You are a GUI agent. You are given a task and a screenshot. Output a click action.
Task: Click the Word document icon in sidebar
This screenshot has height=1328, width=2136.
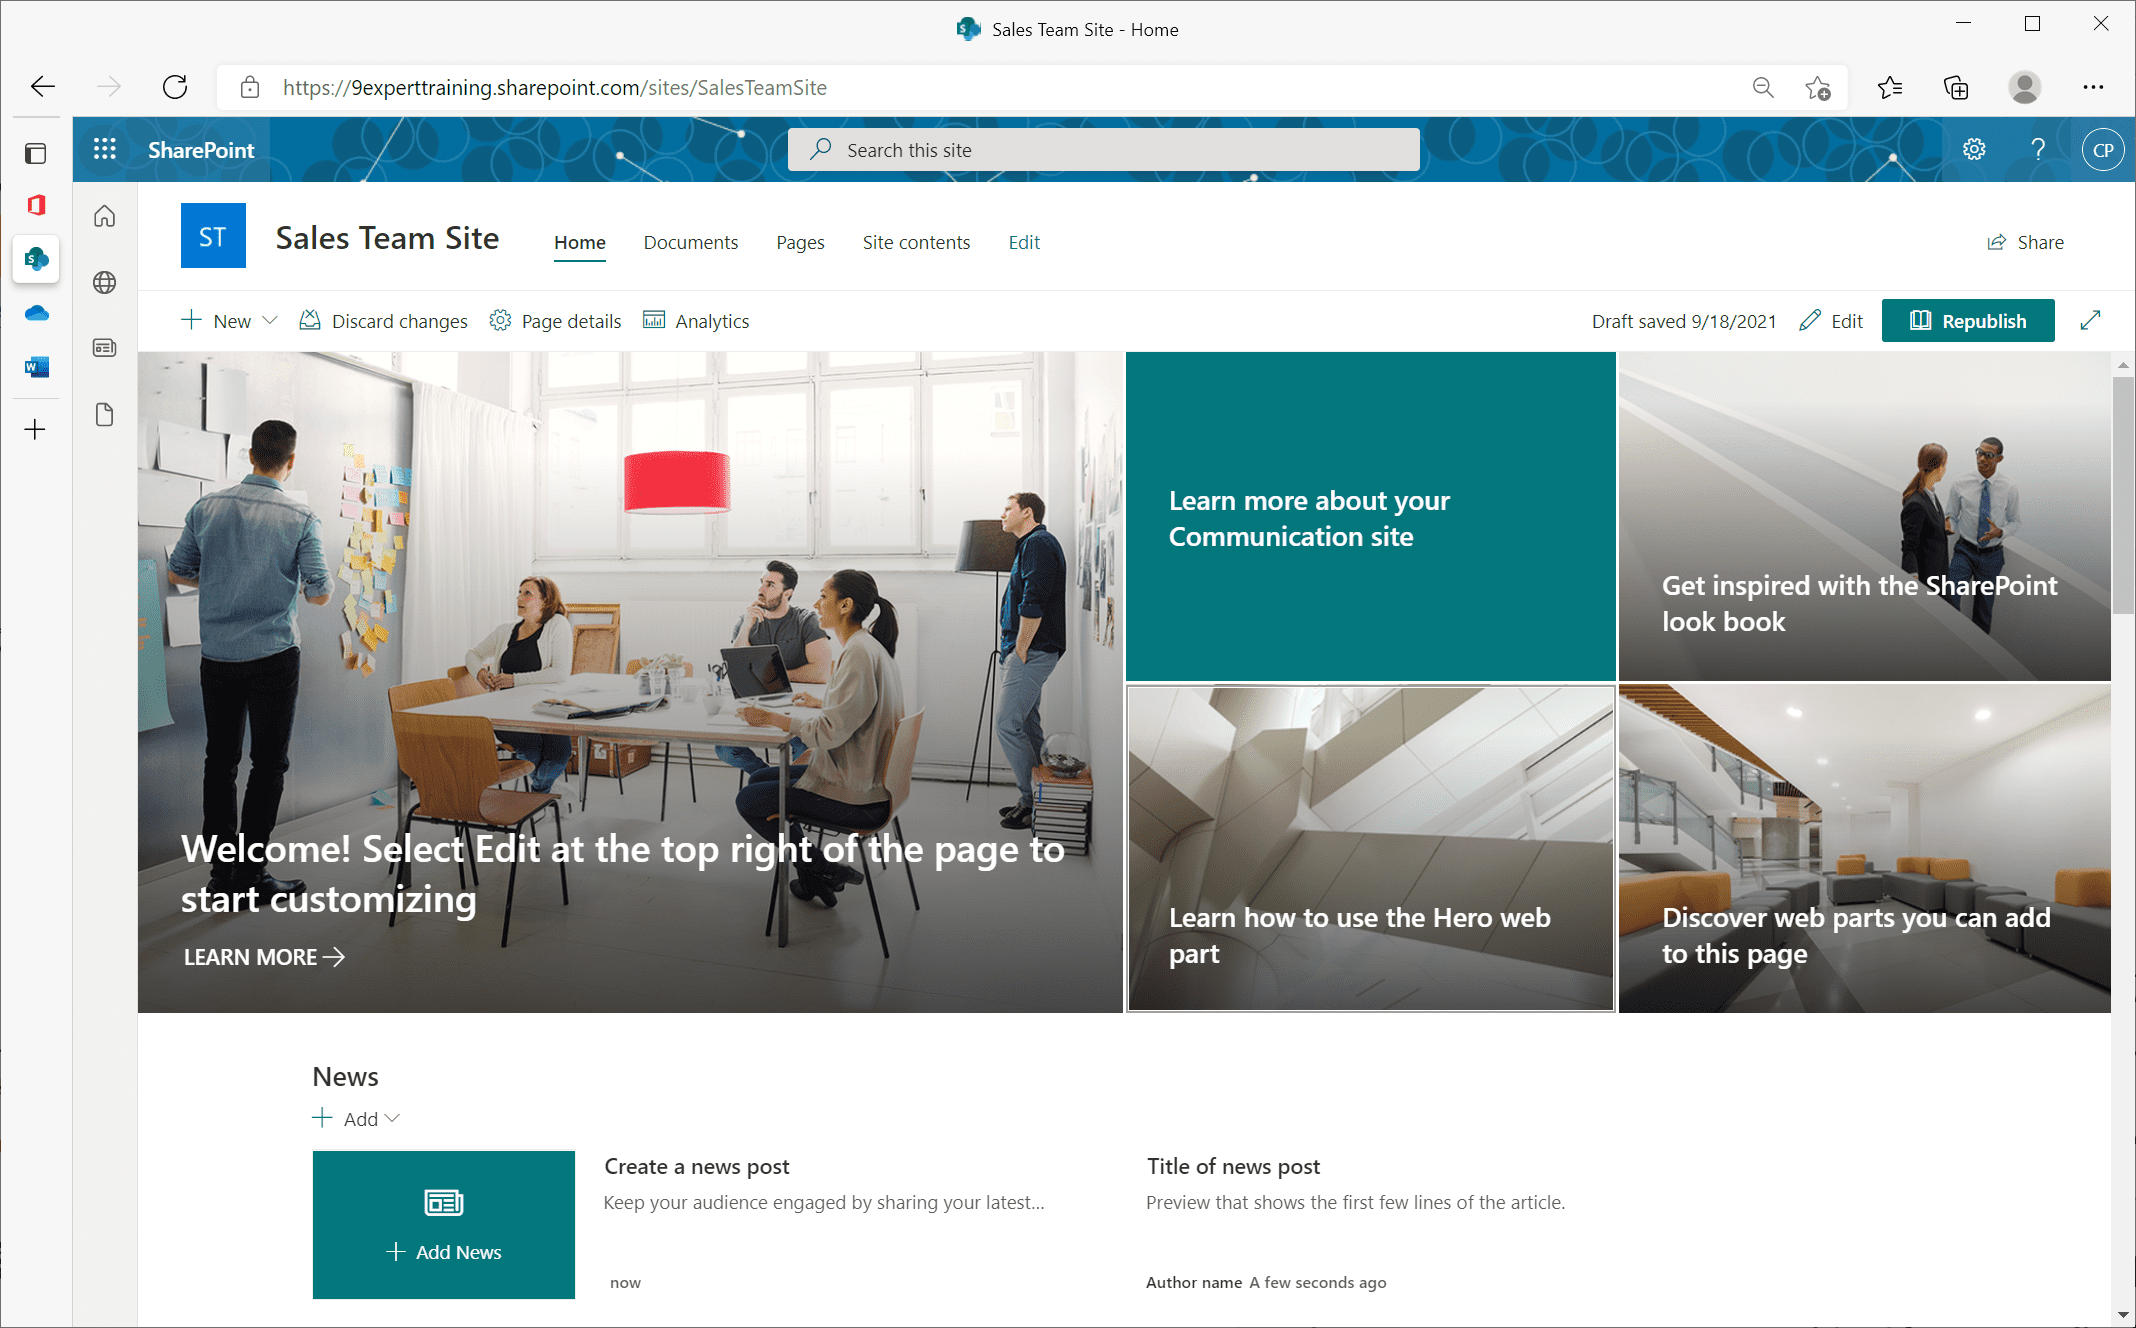click(38, 369)
